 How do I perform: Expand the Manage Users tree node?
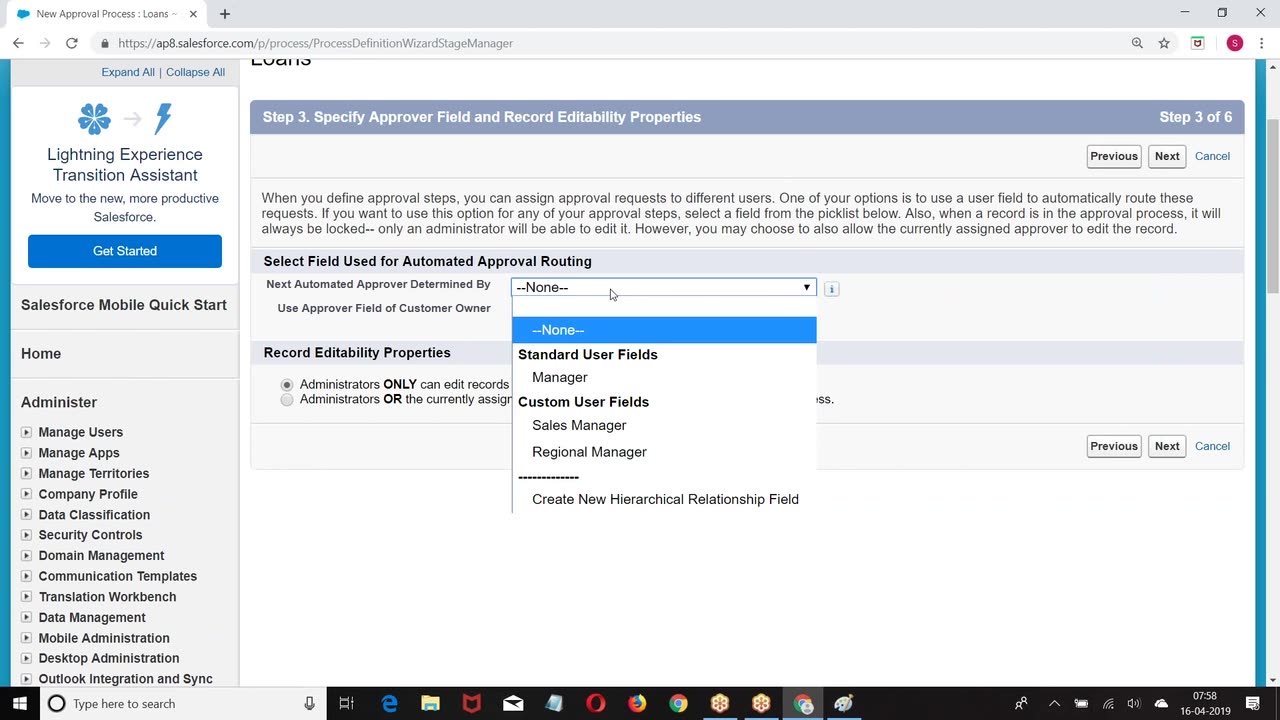[x=26, y=432]
